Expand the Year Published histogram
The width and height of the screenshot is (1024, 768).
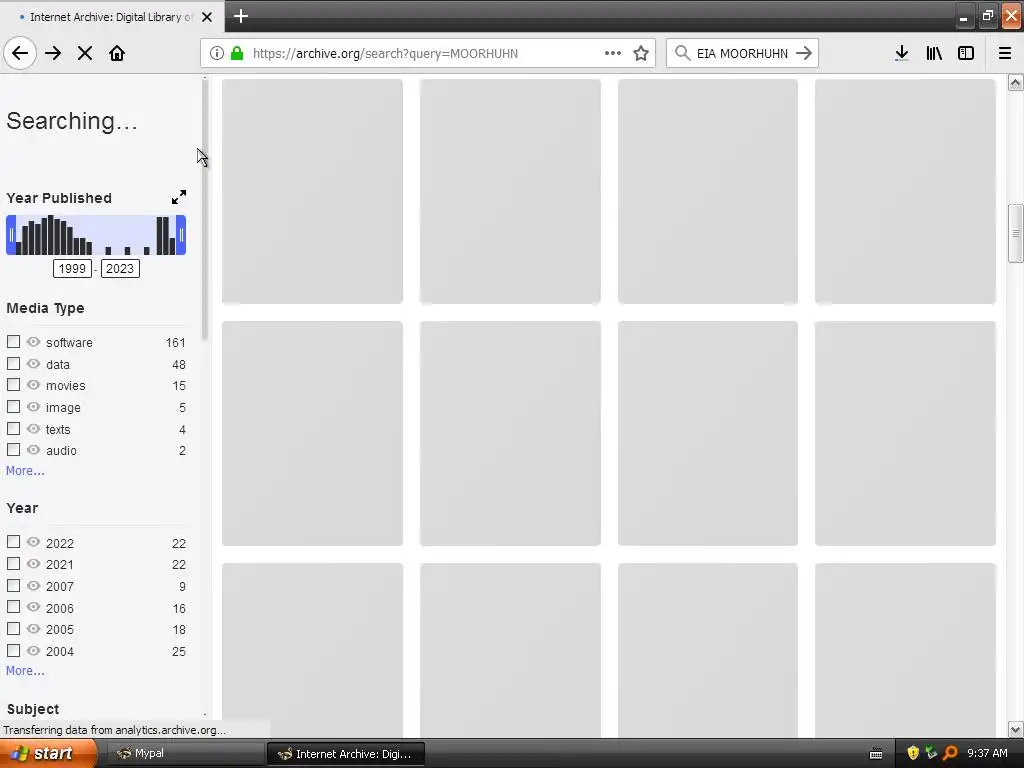point(179,197)
